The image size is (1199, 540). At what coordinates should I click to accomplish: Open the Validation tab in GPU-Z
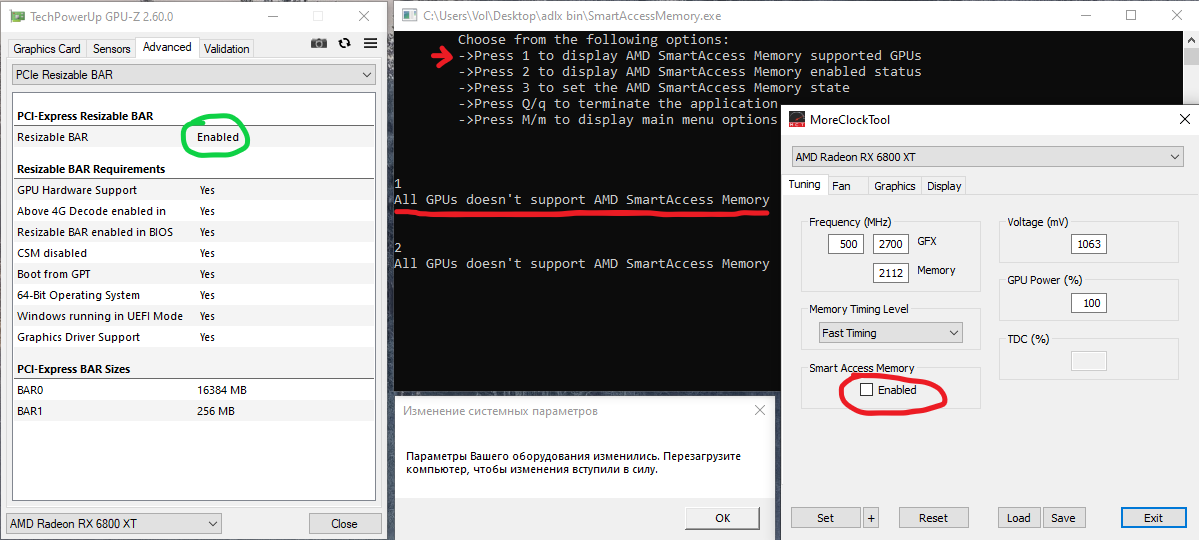226,48
